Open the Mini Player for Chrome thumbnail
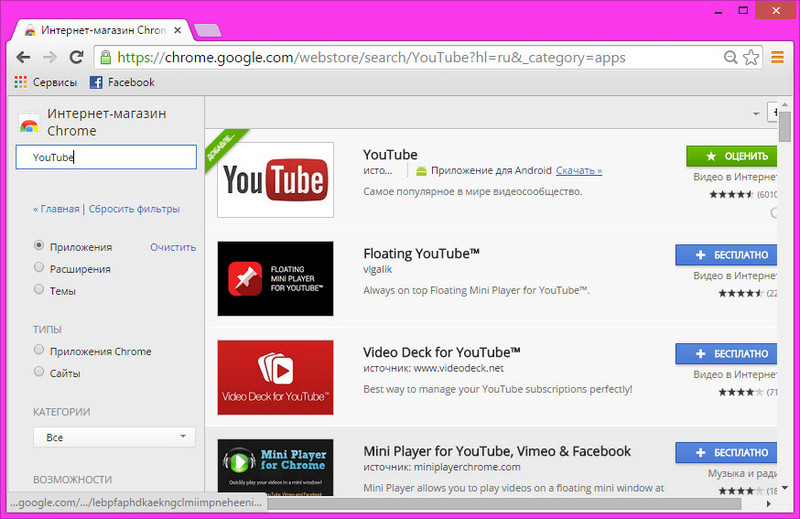 click(276, 467)
